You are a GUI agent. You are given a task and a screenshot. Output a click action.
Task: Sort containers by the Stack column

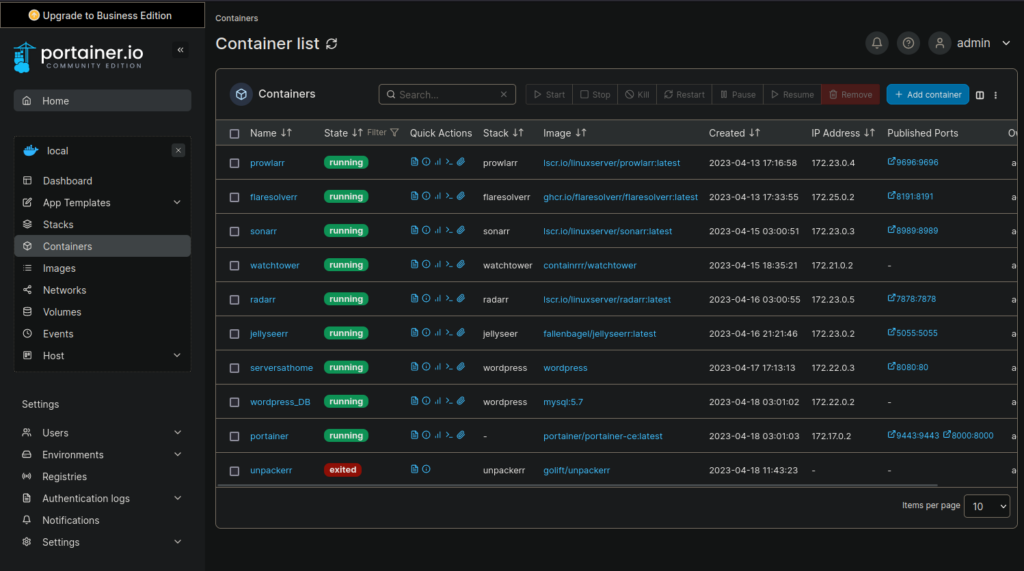coord(503,133)
